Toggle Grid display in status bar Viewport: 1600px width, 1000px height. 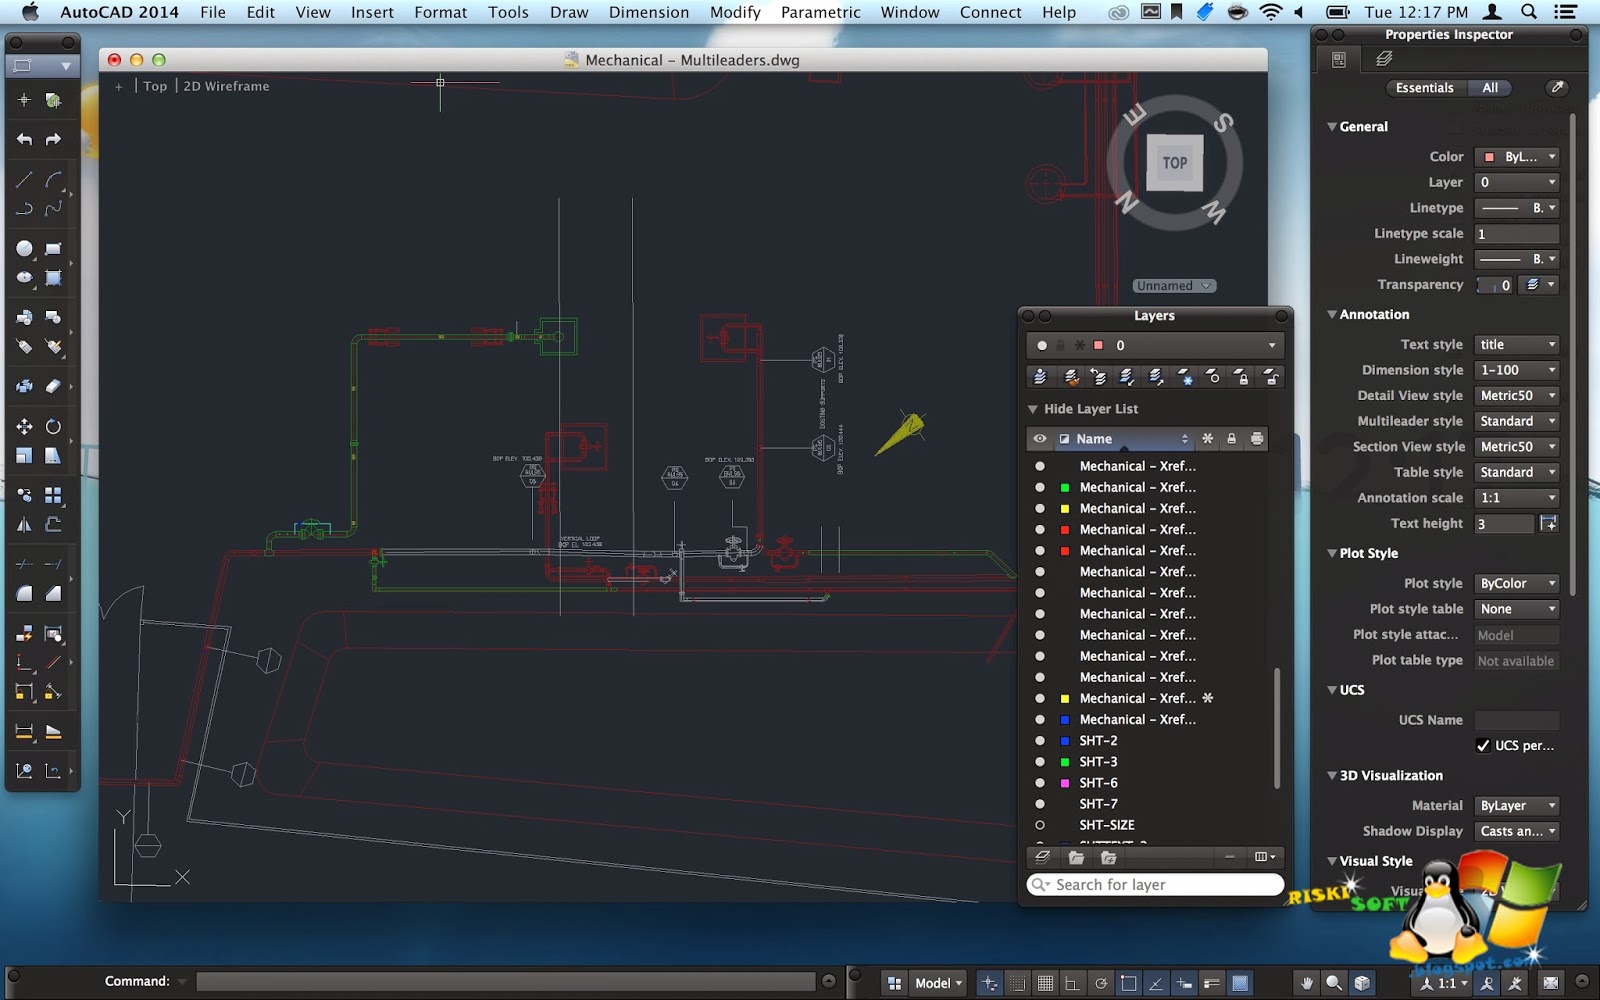(1045, 983)
